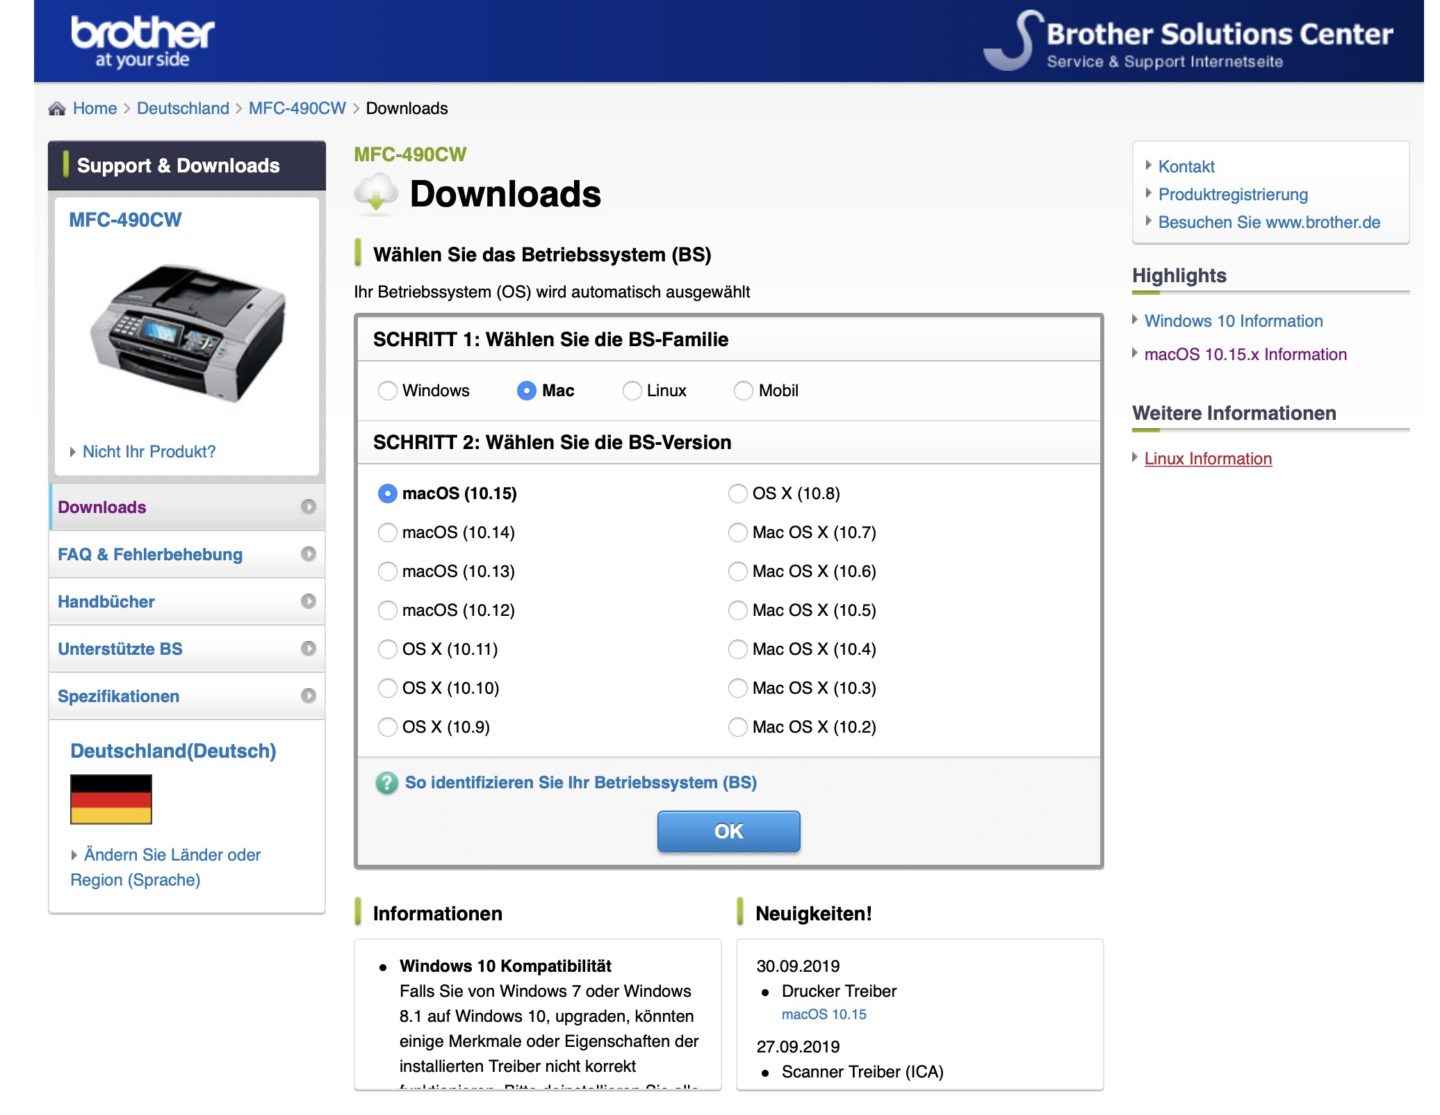
Task: Select macOS (10.12) version
Action: coord(388,611)
